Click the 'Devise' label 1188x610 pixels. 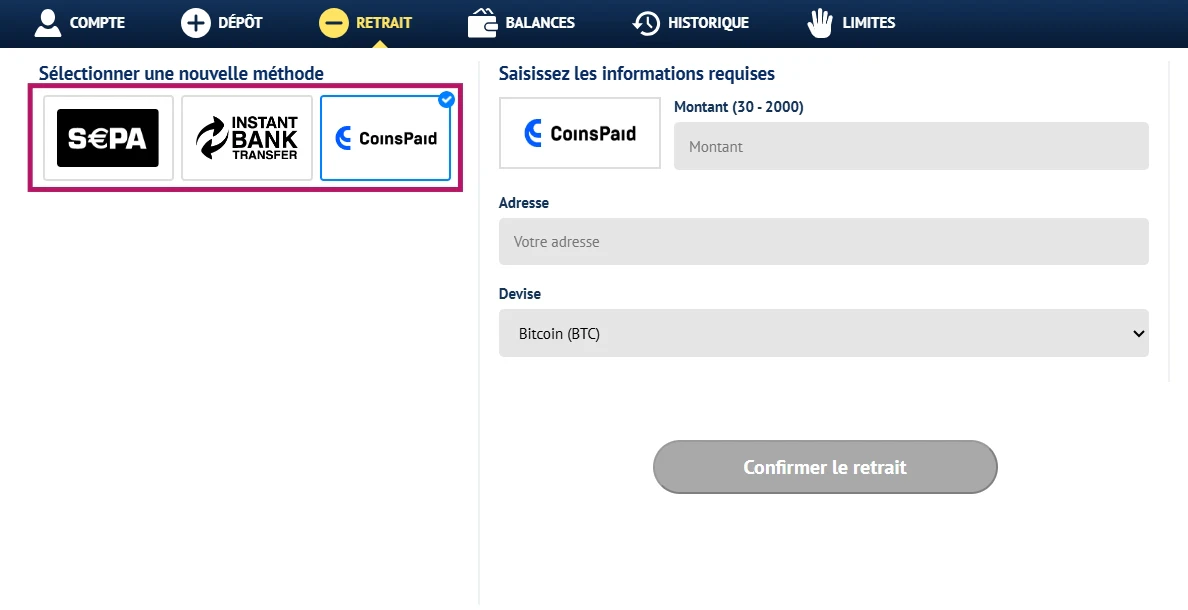tap(520, 294)
